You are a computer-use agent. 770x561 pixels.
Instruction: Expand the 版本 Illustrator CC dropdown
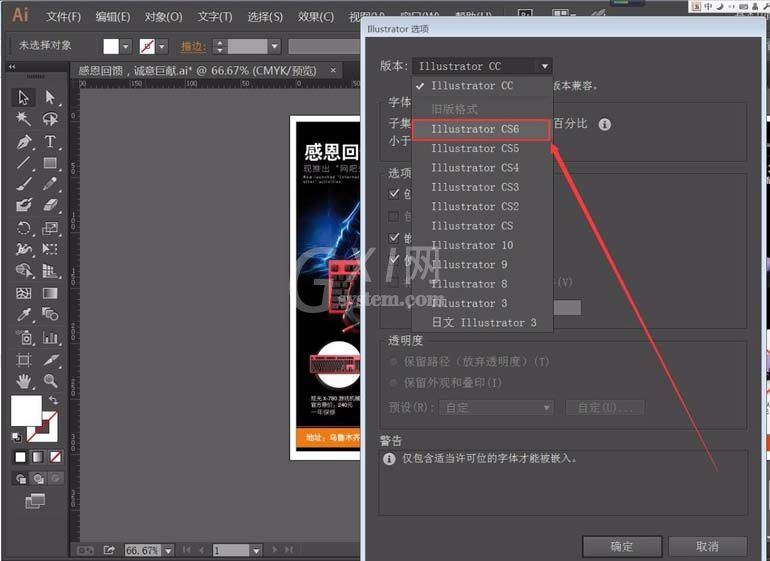click(x=482, y=66)
